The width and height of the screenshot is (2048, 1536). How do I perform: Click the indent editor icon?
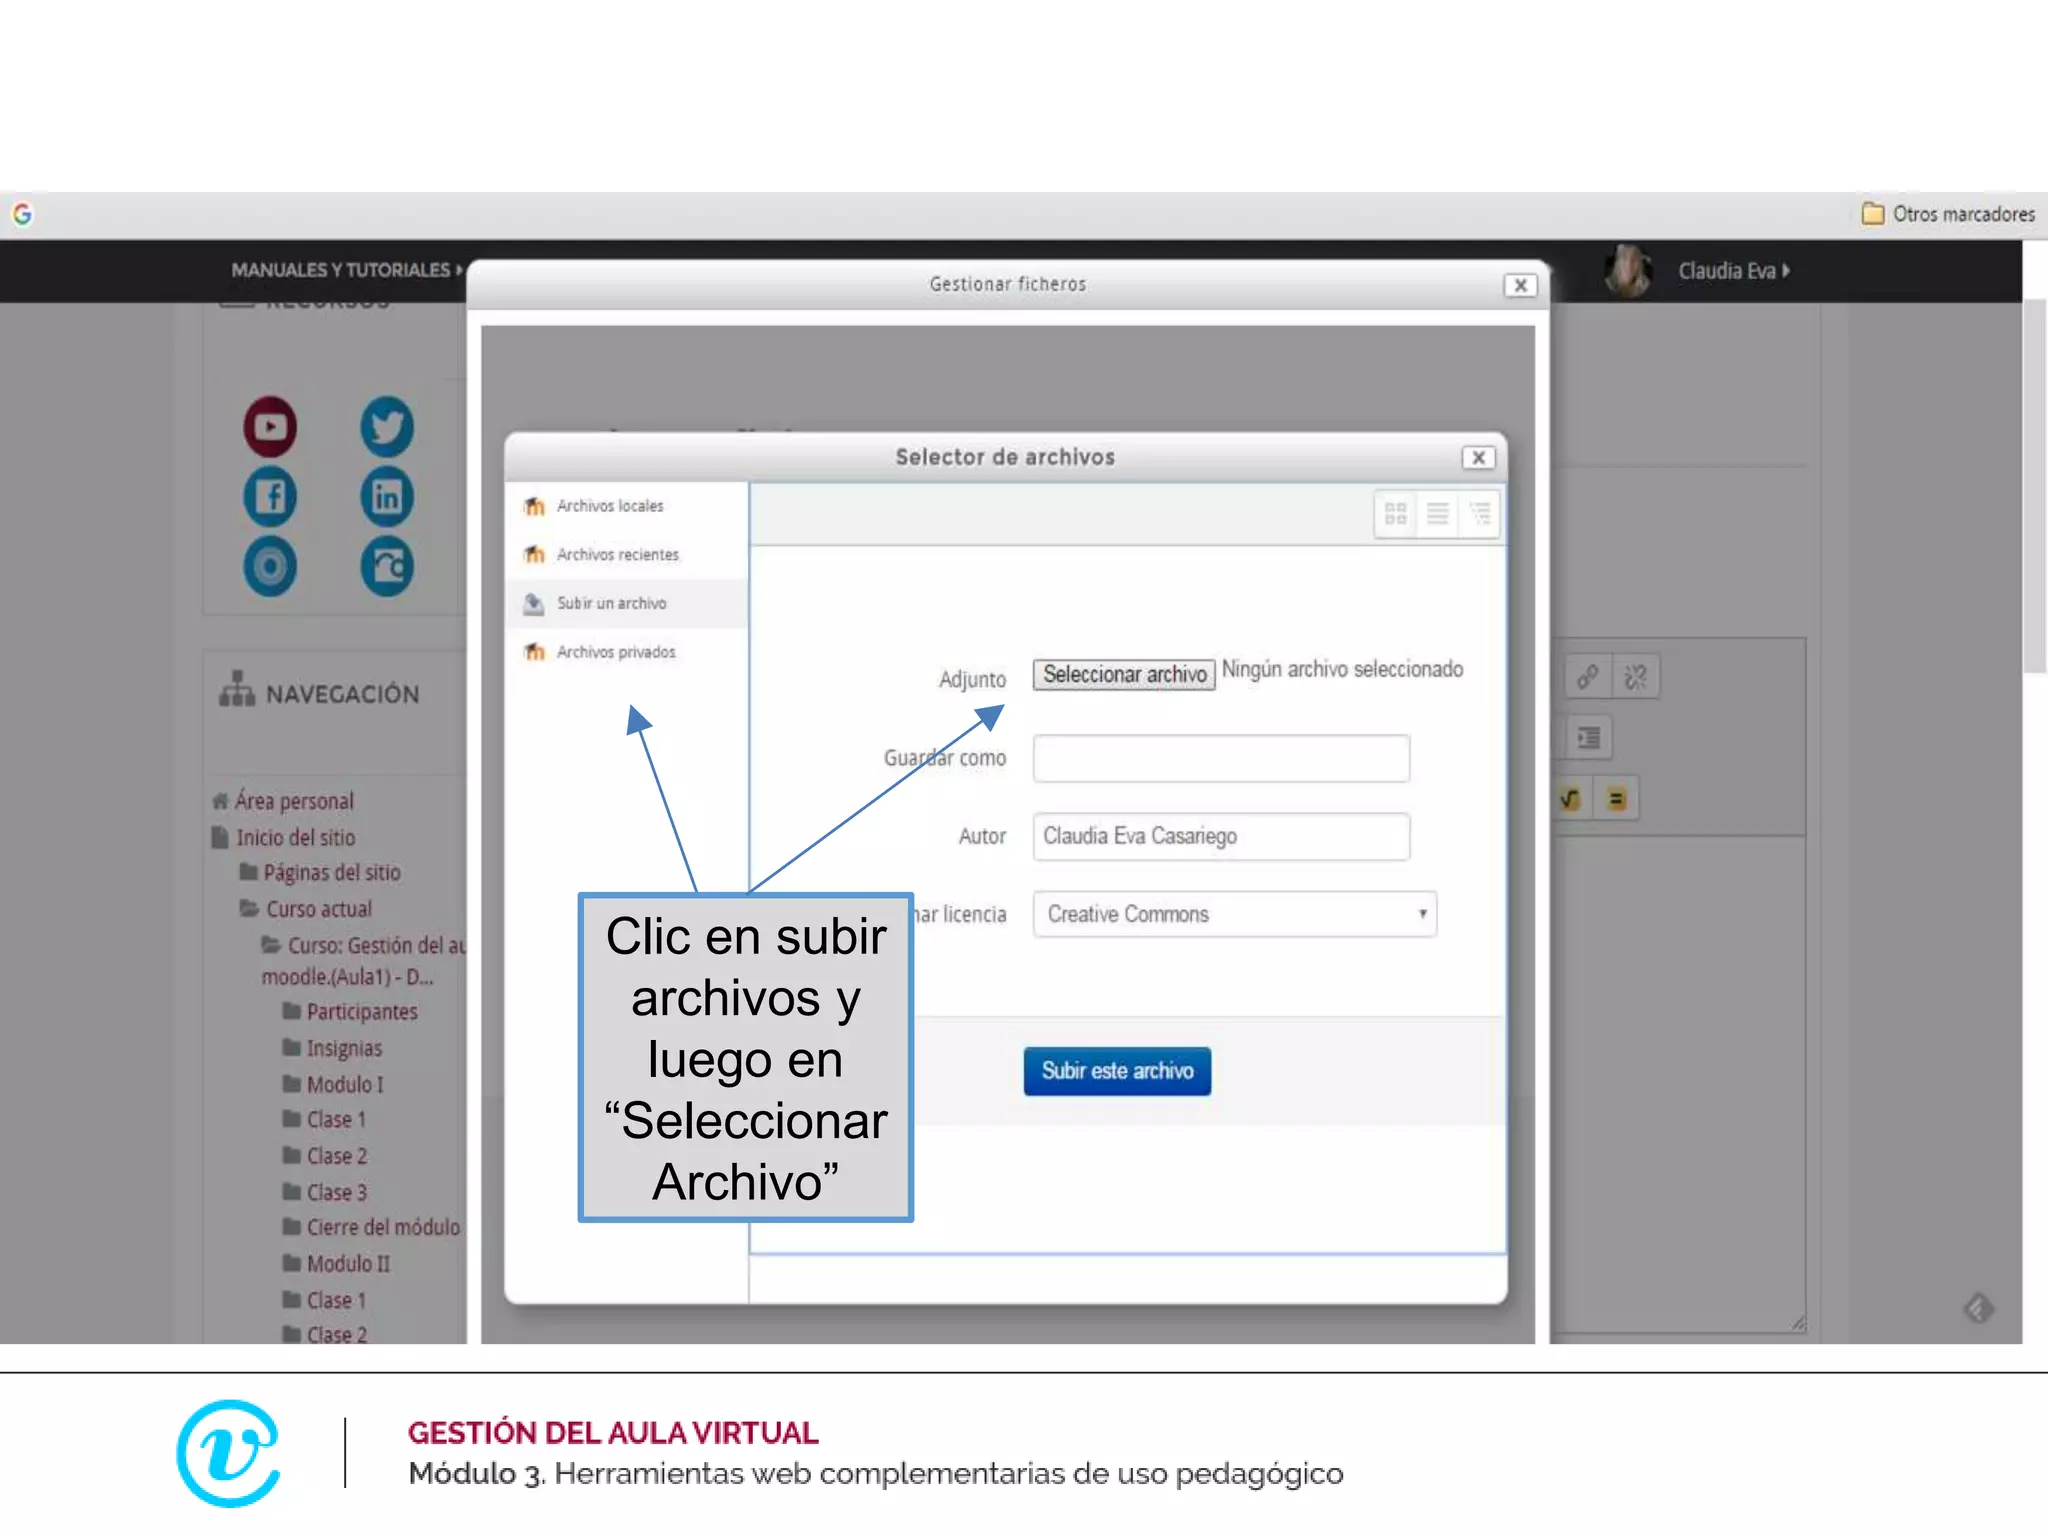(1588, 738)
